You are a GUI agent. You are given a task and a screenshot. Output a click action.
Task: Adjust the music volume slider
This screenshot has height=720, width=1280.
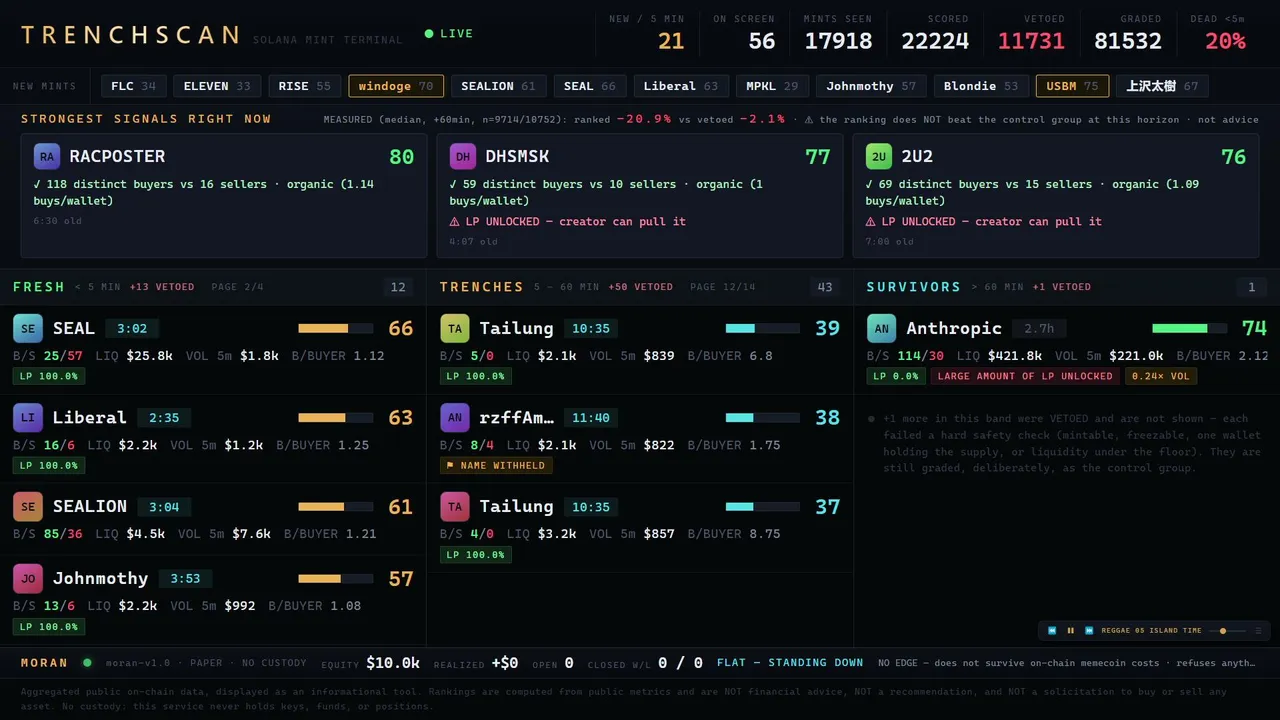pos(1229,631)
